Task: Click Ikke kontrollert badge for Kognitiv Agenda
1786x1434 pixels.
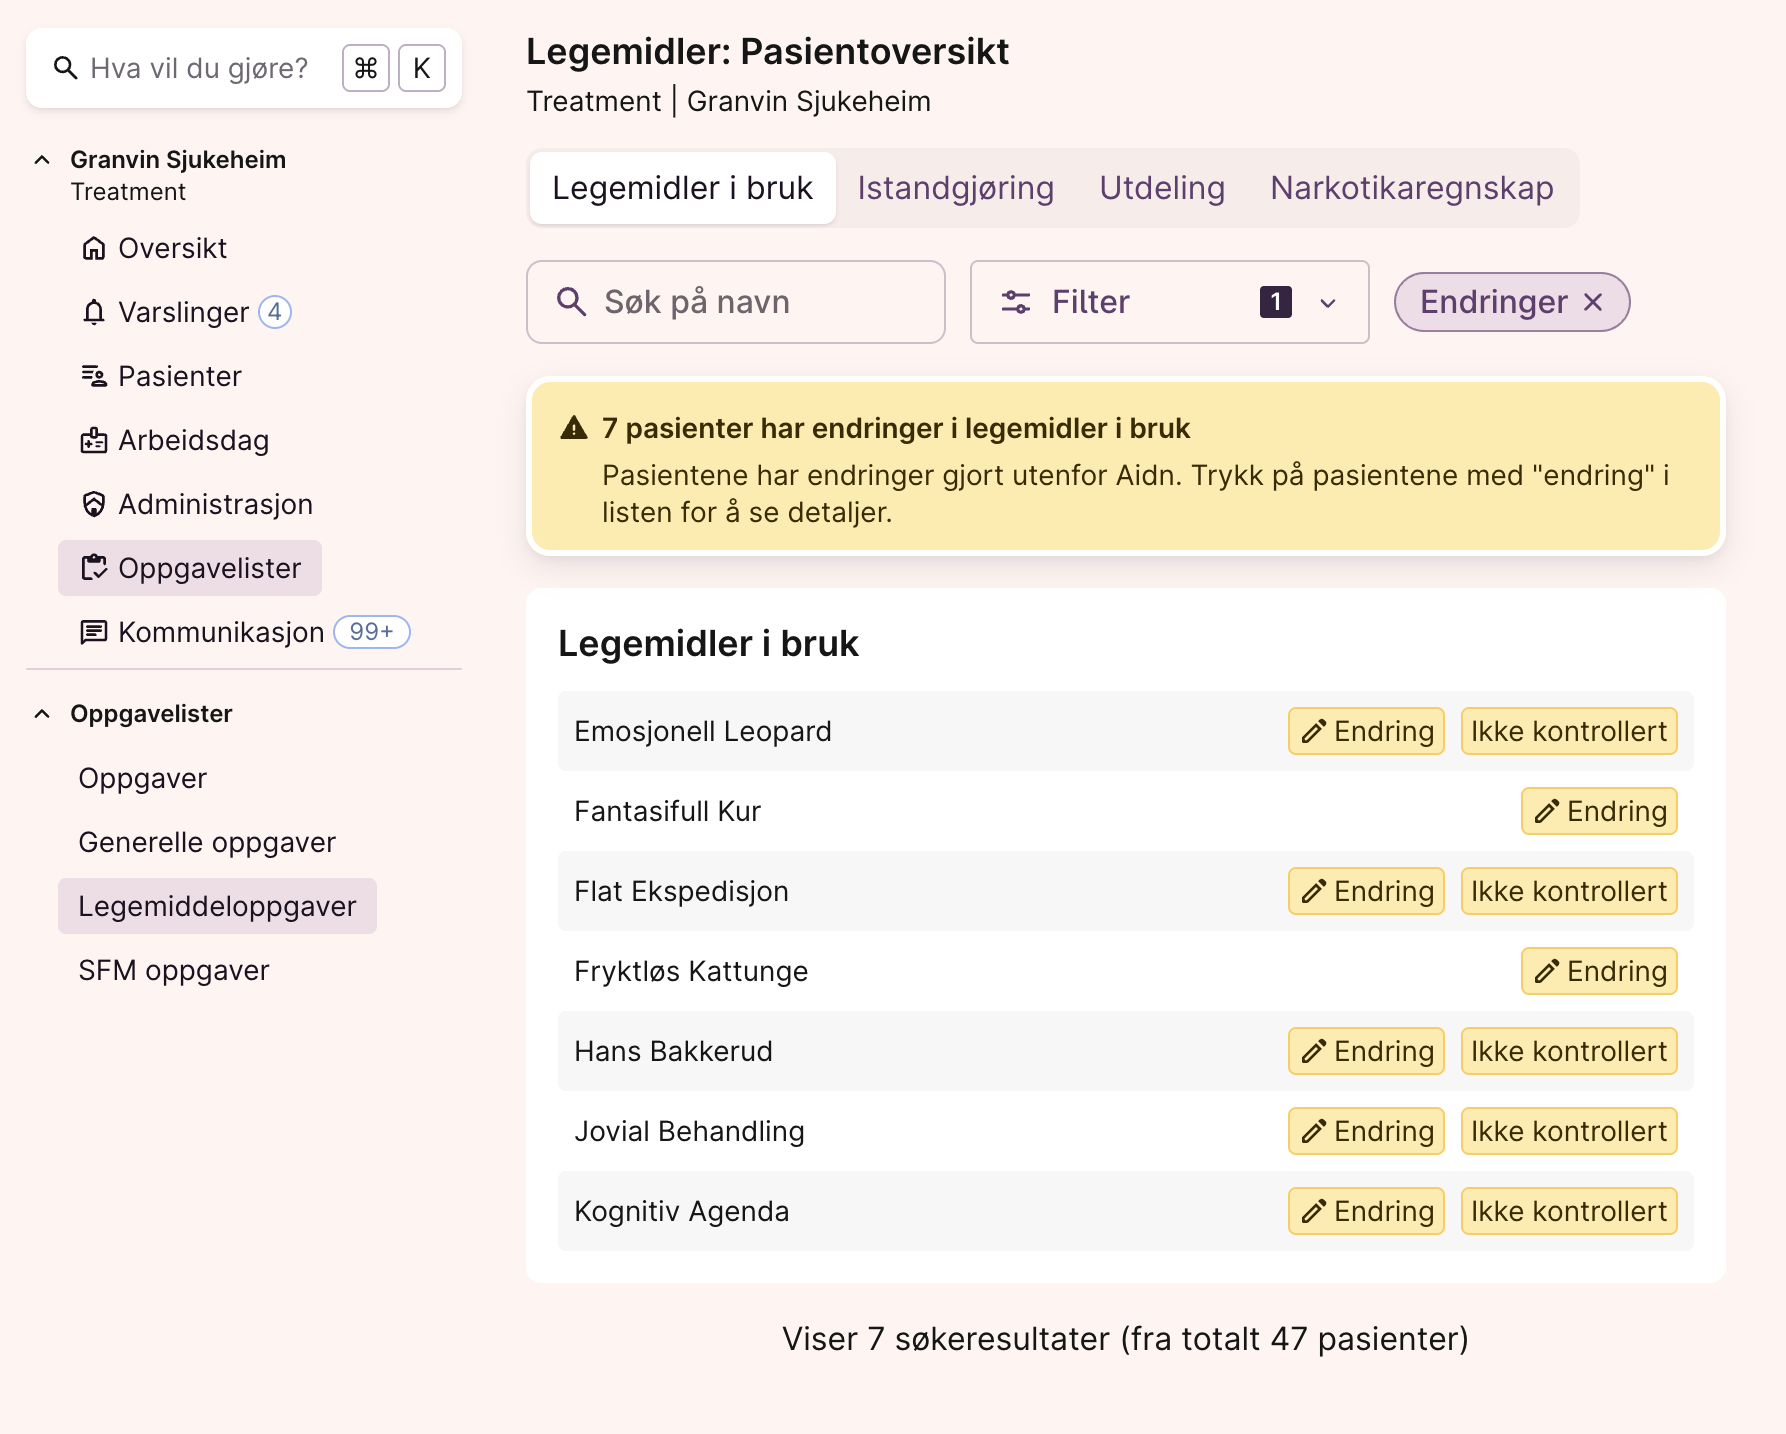Action: pos(1568,1211)
